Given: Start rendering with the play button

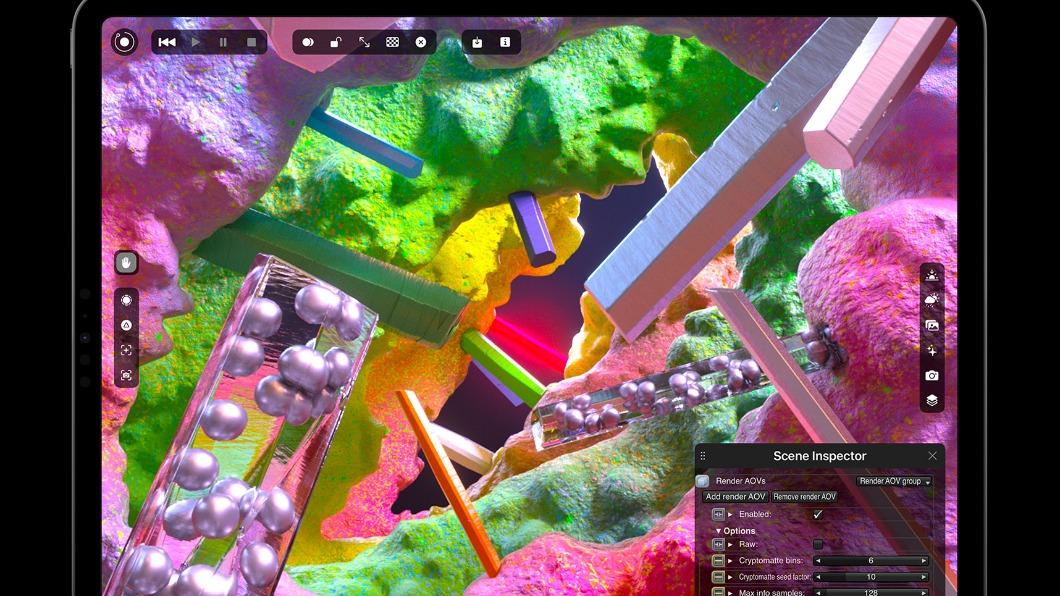Looking at the screenshot, I should [x=195, y=42].
